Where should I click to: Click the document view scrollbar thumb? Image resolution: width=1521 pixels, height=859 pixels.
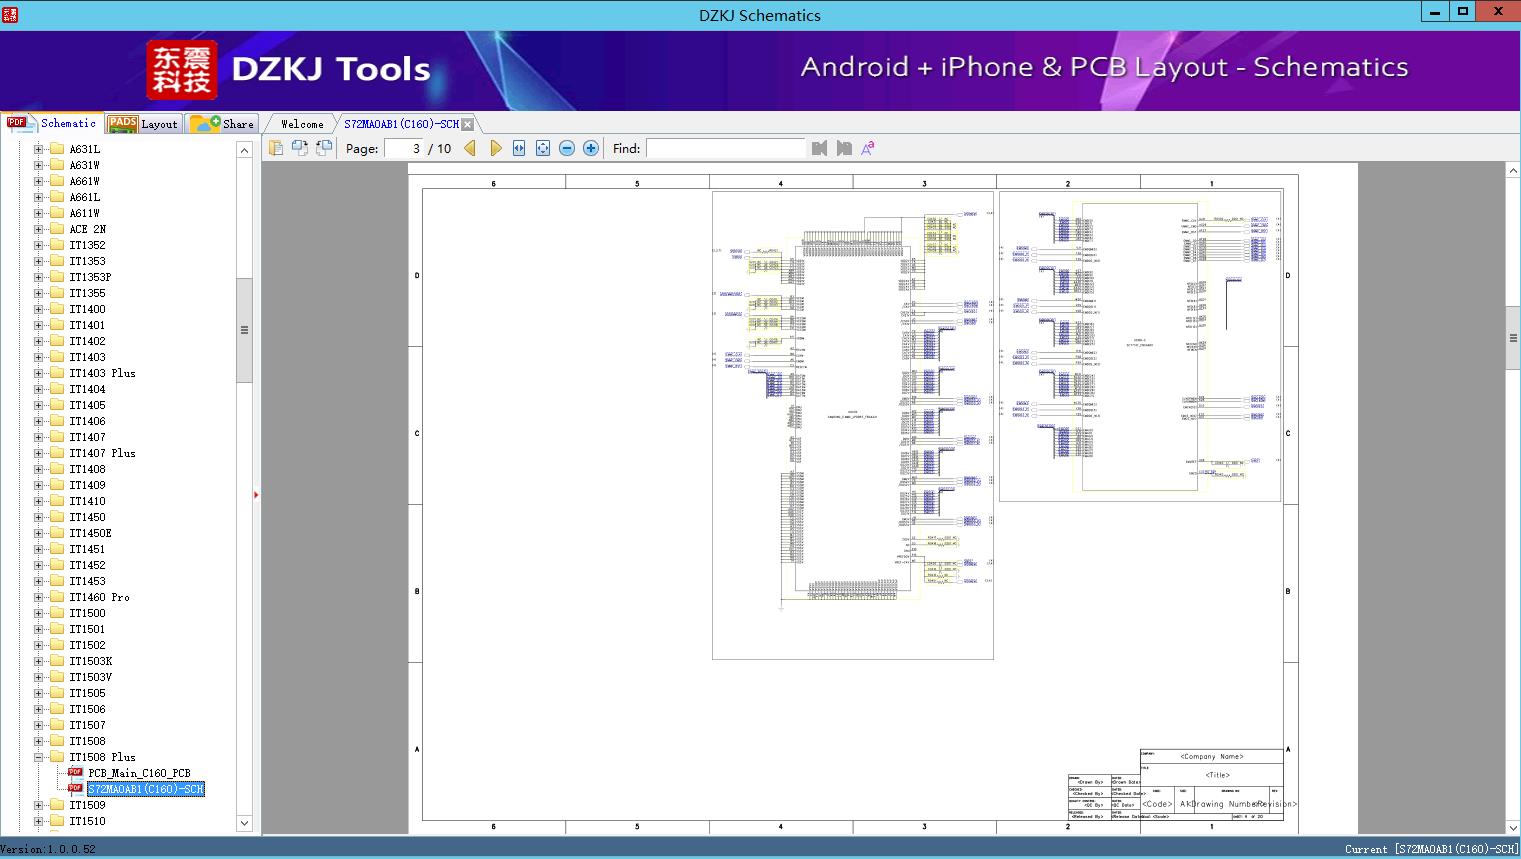point(1512,338)
